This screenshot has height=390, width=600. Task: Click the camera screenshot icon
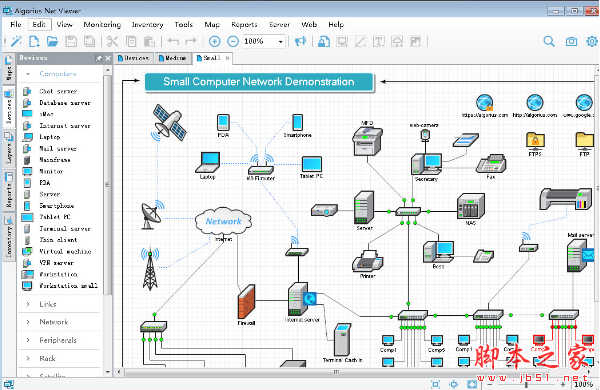[x=571, y=41]
